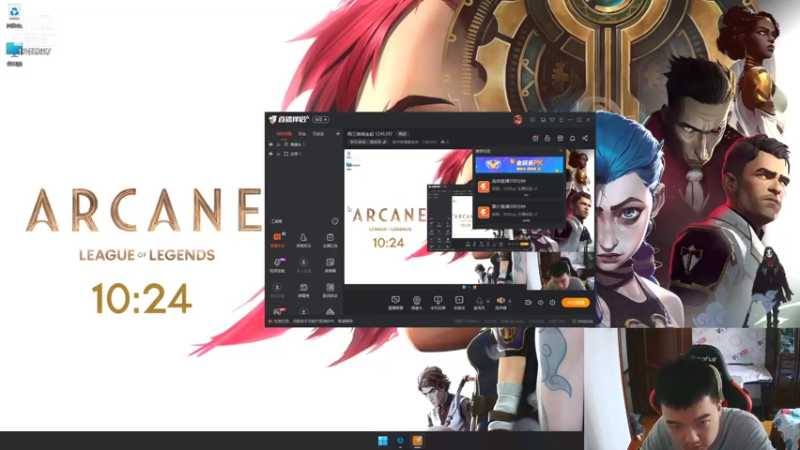Mute the microphone in bottom bar
The width and height of the screenshot is (800, 450).
(x=479, y=303)
